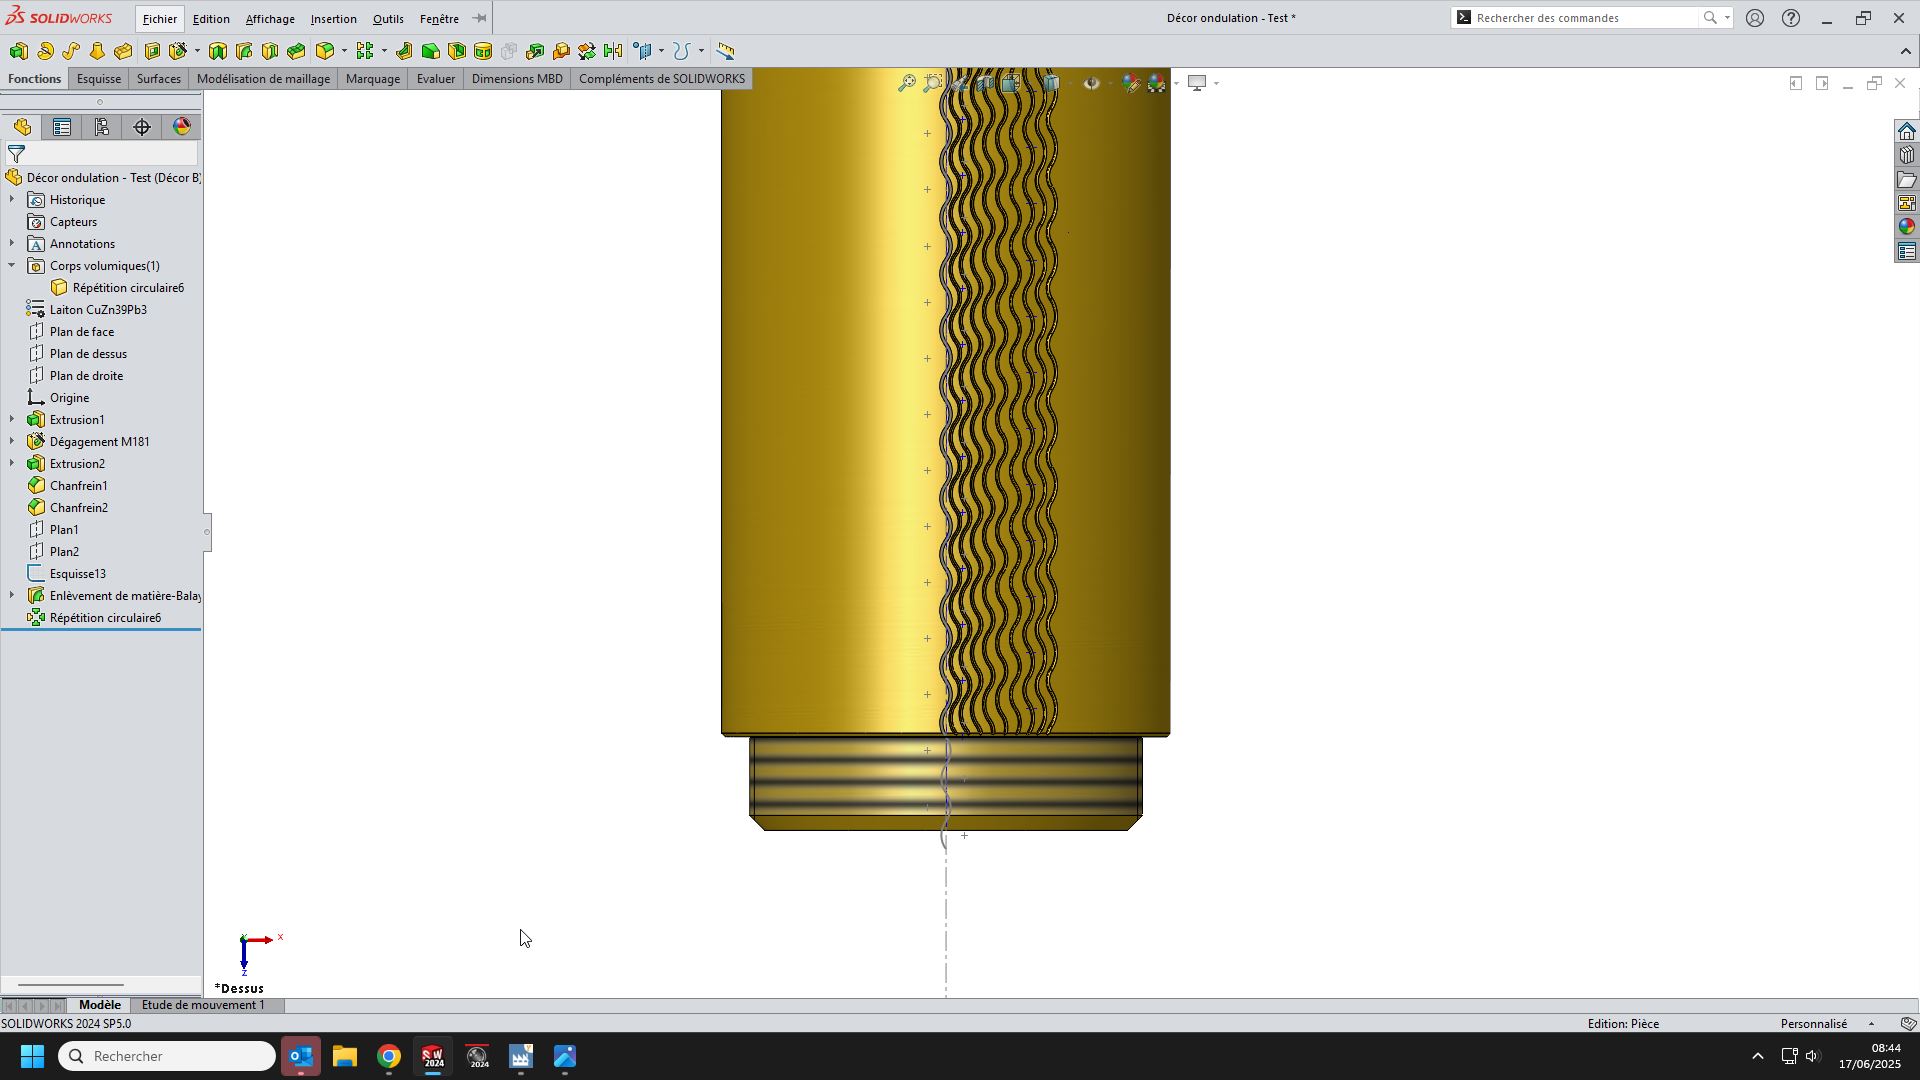Select Esquisse13 in the feature tree

(78, 574)
